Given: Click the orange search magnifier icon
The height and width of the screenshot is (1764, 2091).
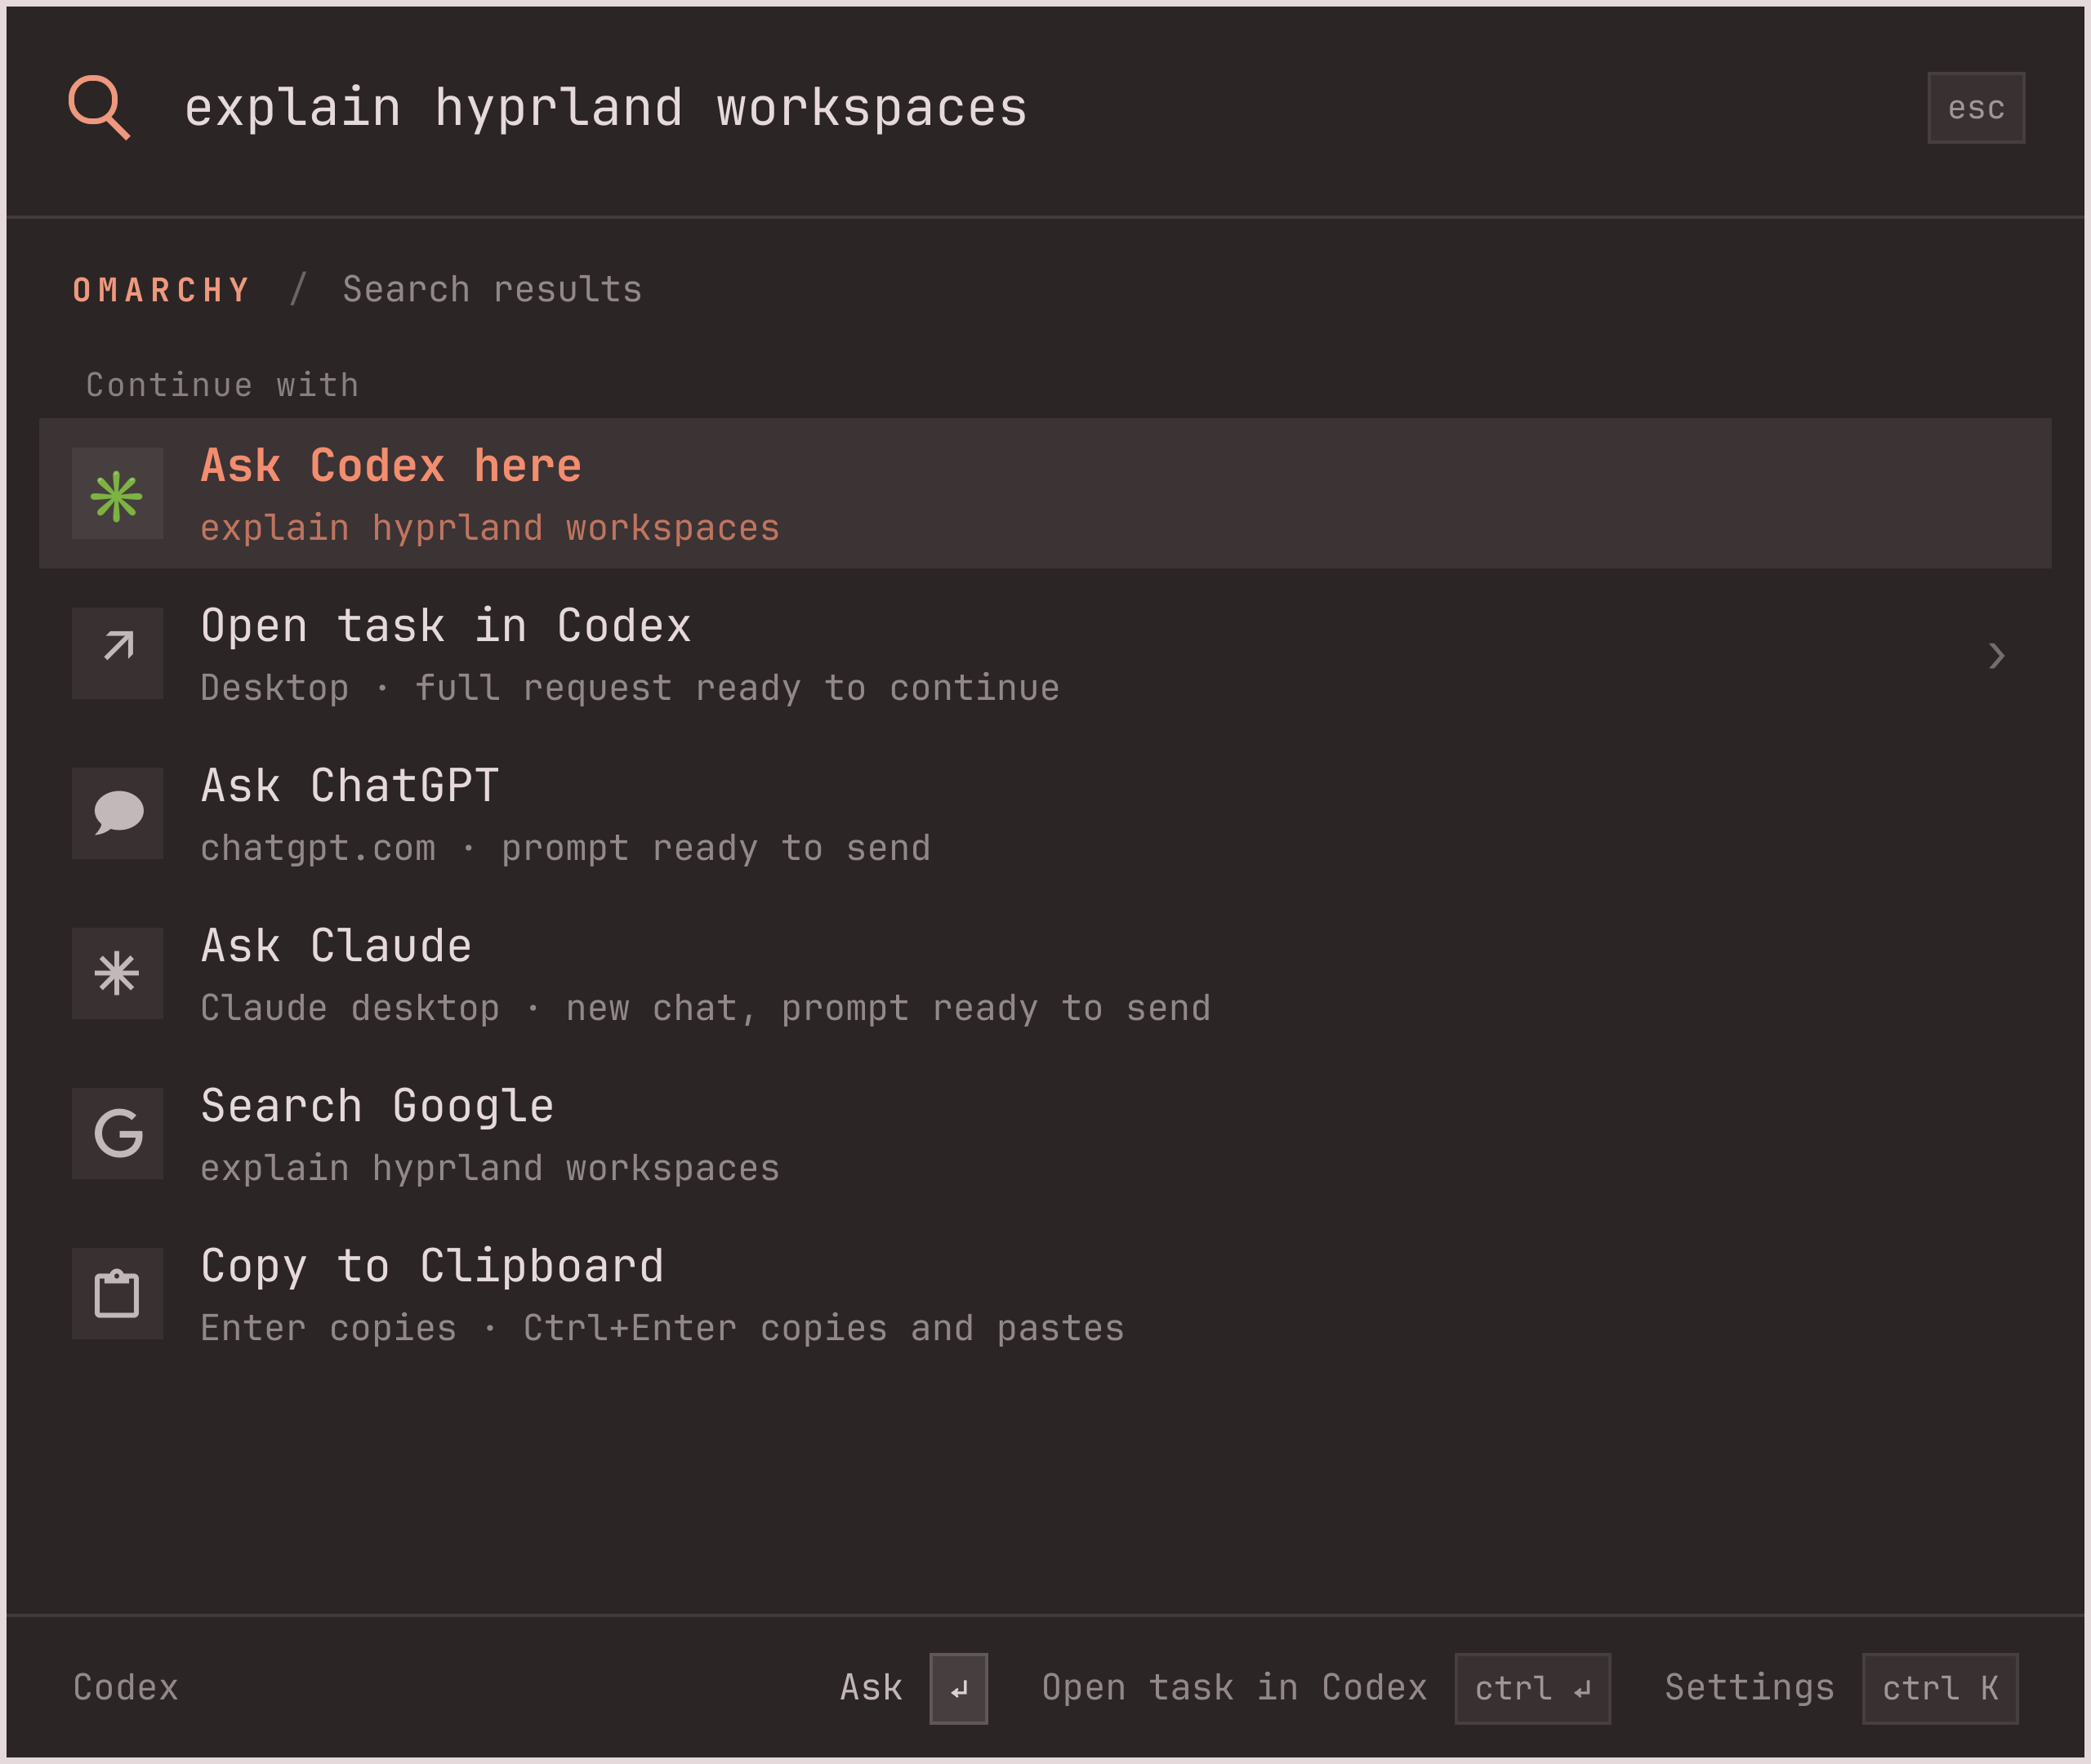Looking at the screenshot, I should [99, 107].
